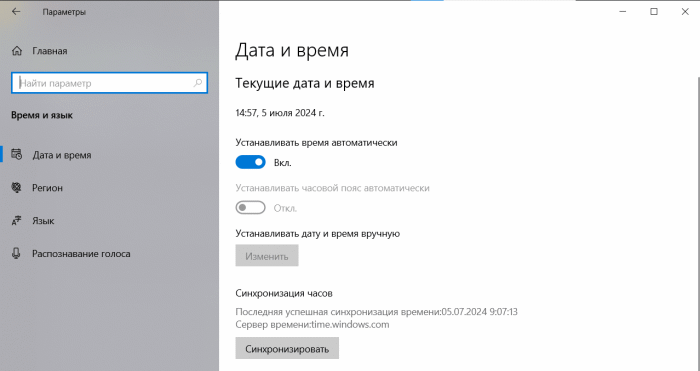The width and height of the screenshot is (700, 371).
Task: Click the Дата и время calendar icon
Action: coord(17,154)
